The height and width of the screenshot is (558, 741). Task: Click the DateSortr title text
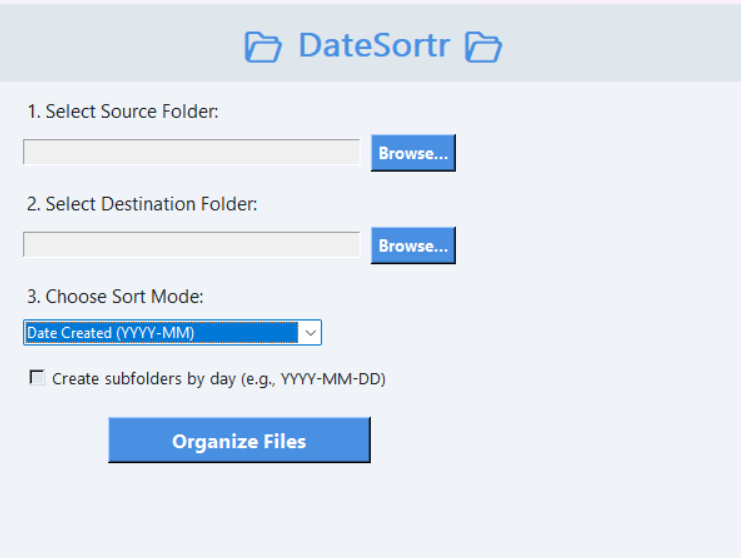(x=374, y=46)
